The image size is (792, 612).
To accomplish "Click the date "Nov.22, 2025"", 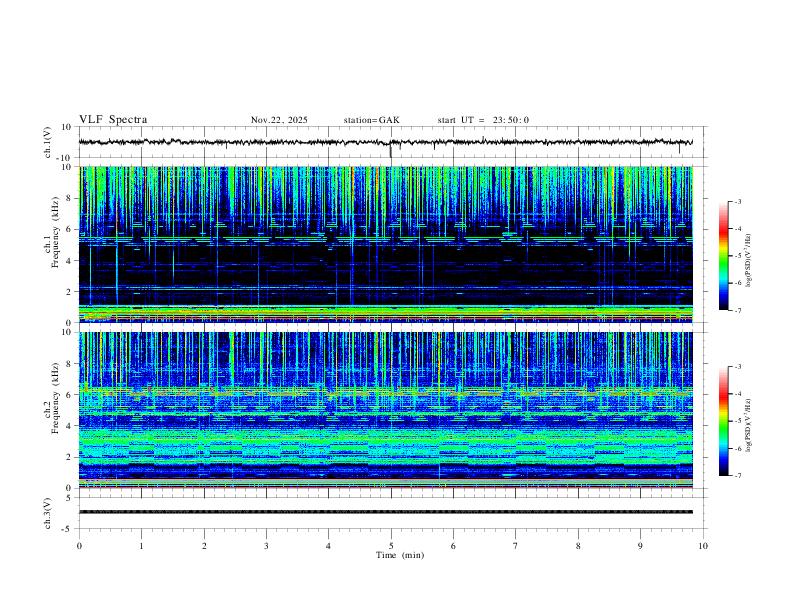I will tap(279, 120).
